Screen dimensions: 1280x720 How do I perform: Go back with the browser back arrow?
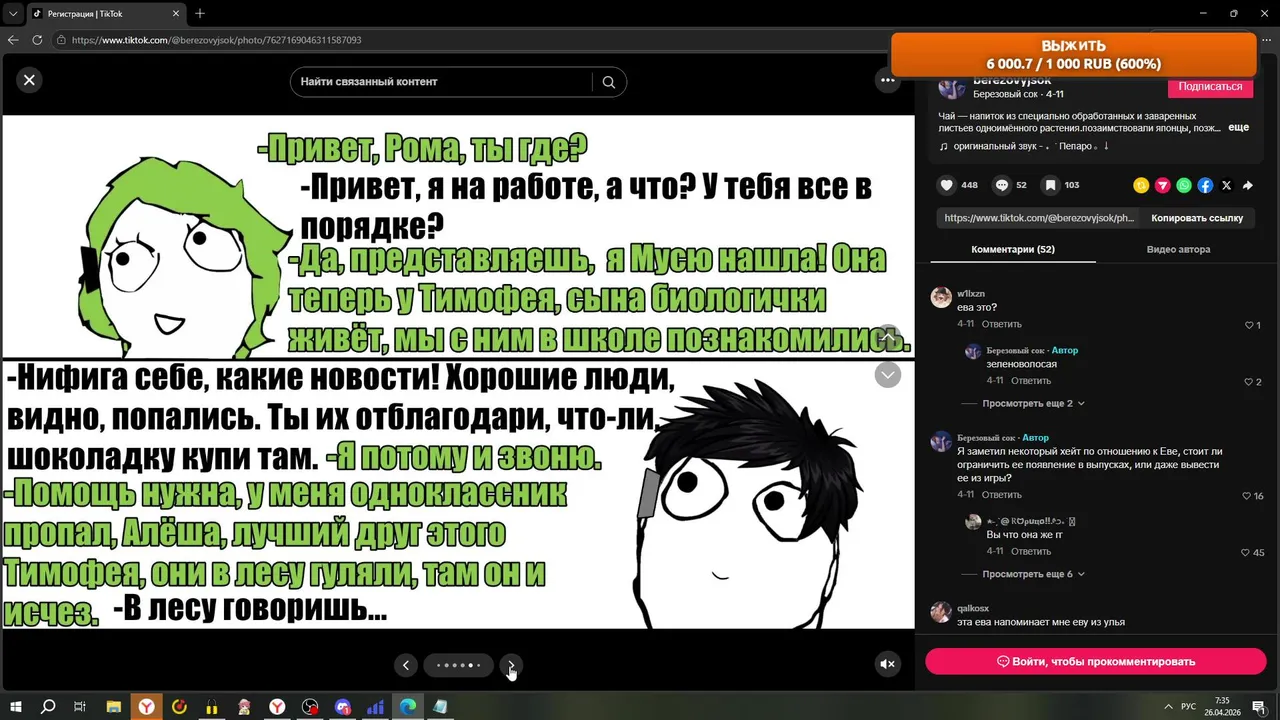[13, 40]
